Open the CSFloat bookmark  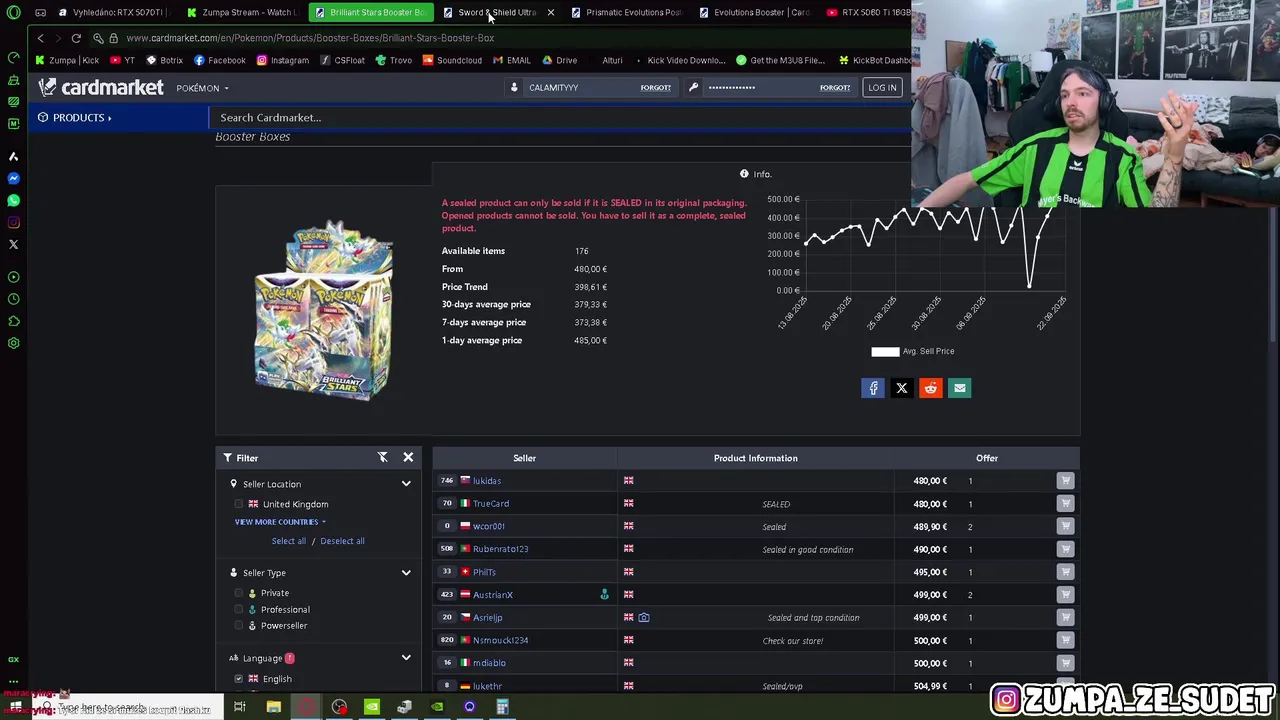[x=342, y=60]
